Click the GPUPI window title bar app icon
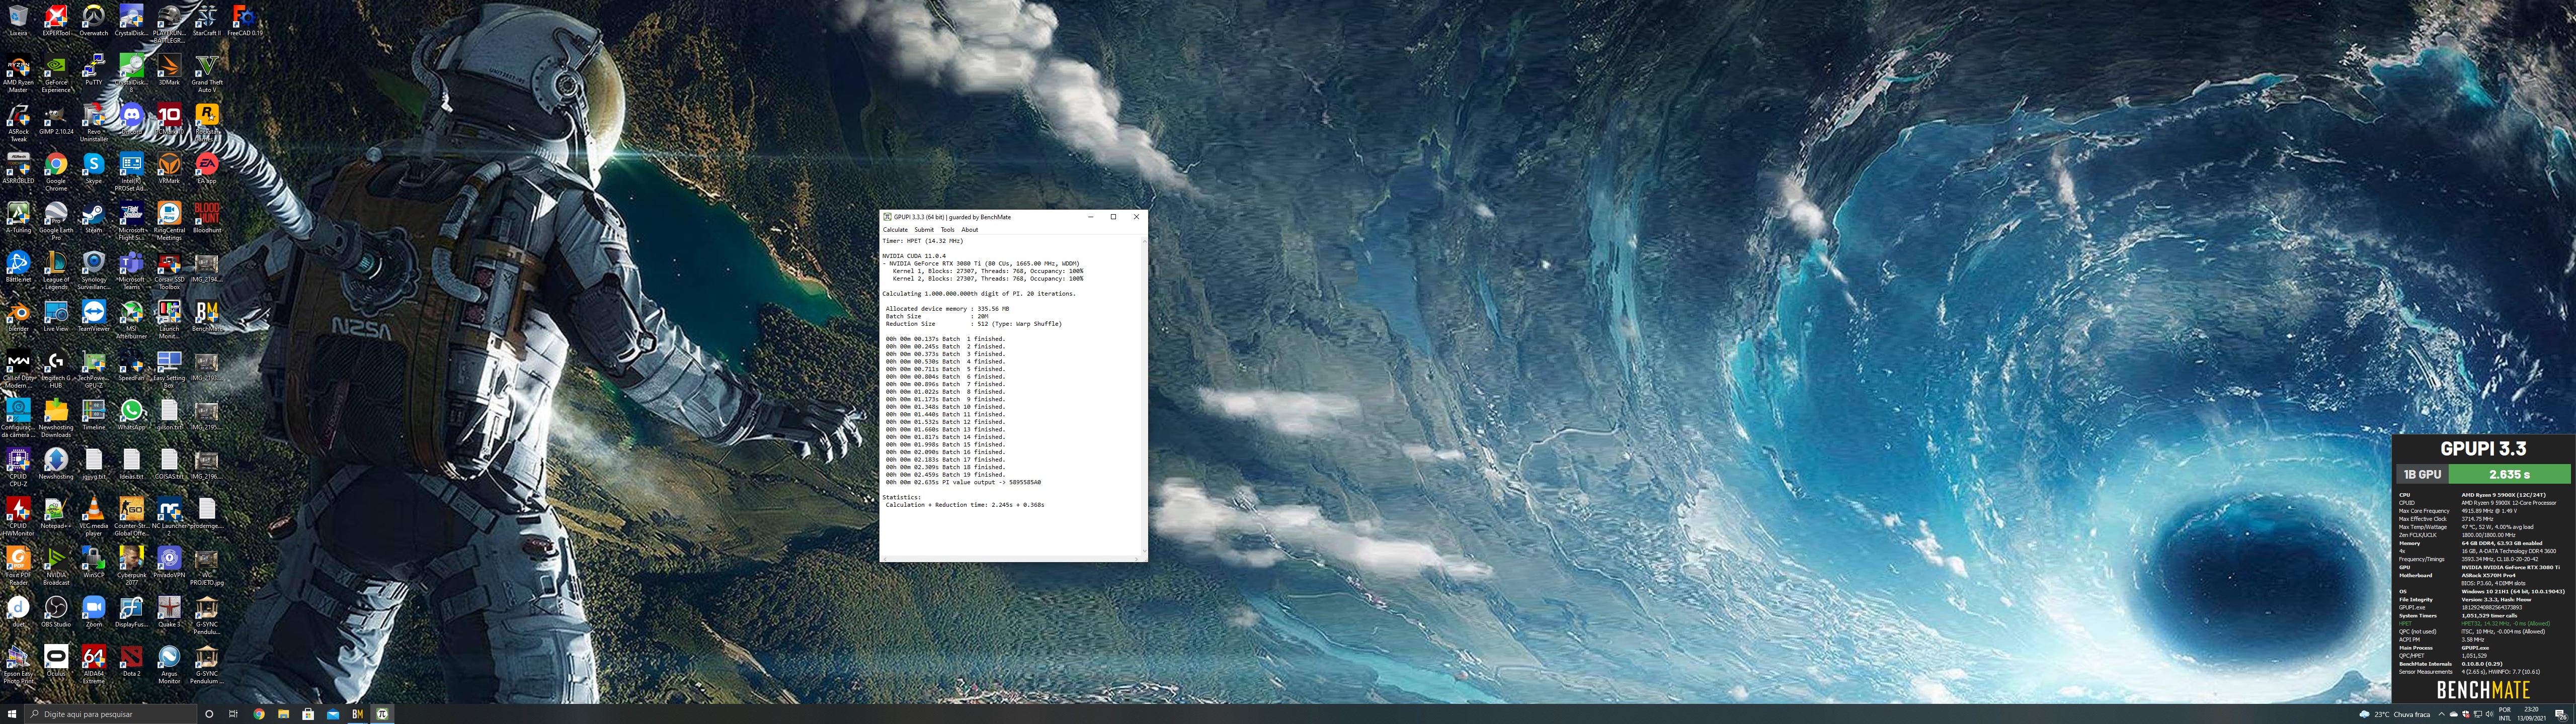The width and height of the screenshot is (2576, 724). click(x=887, y=217)
